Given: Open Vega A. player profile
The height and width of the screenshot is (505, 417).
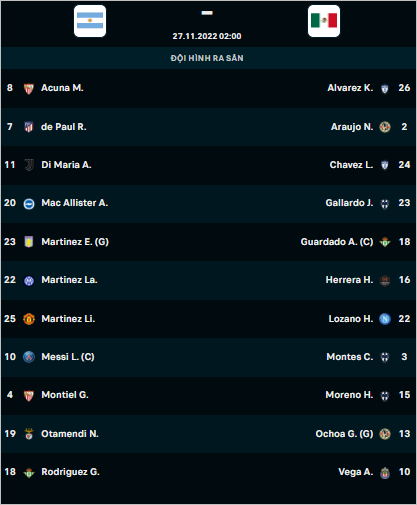Looking at the screenshot, I should [x=356, y=472].
